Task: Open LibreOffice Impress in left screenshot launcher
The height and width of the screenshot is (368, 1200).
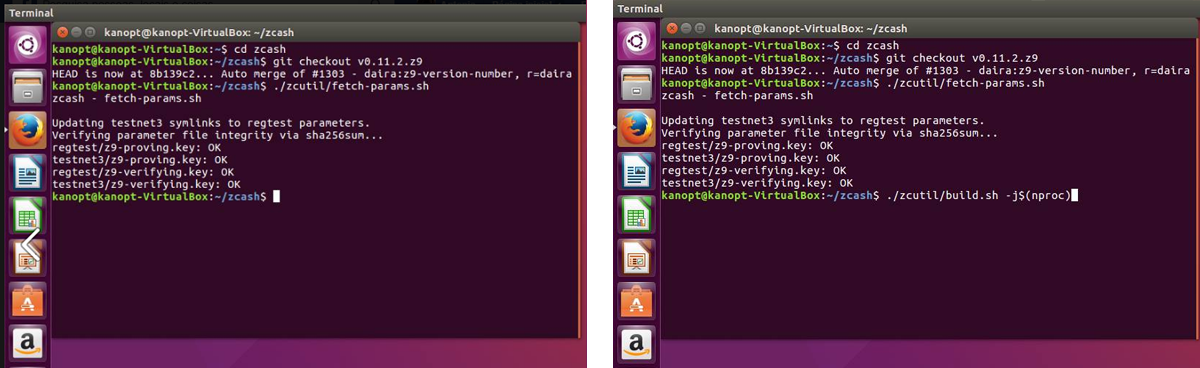Action: 28,258
